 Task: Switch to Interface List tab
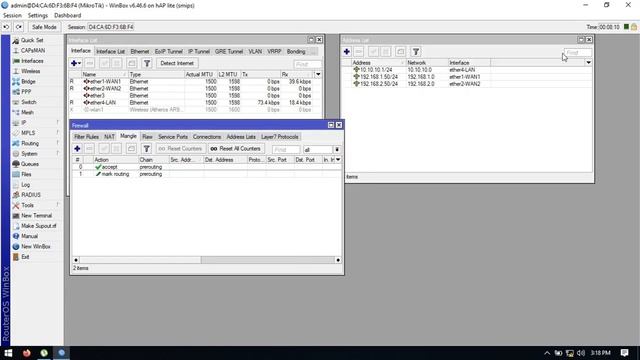[110, 51]
